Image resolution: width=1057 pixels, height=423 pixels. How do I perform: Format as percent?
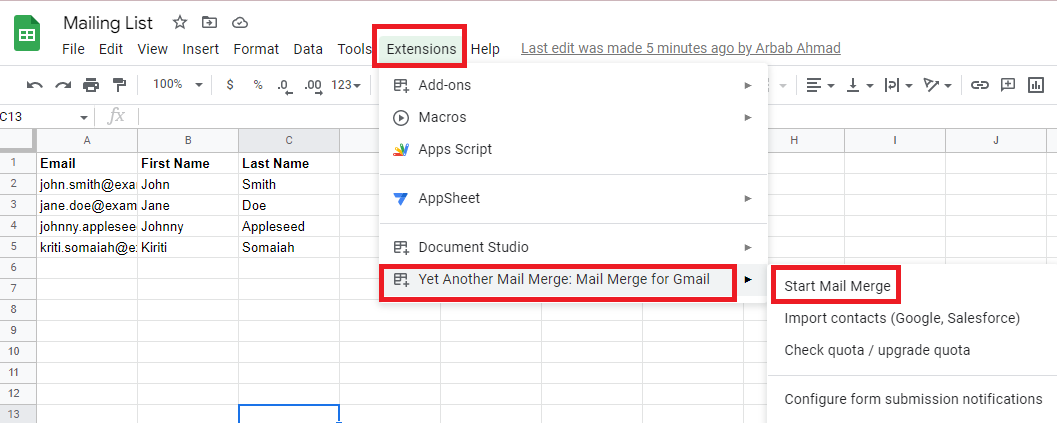pyautogui.click(x=258, y=85)
